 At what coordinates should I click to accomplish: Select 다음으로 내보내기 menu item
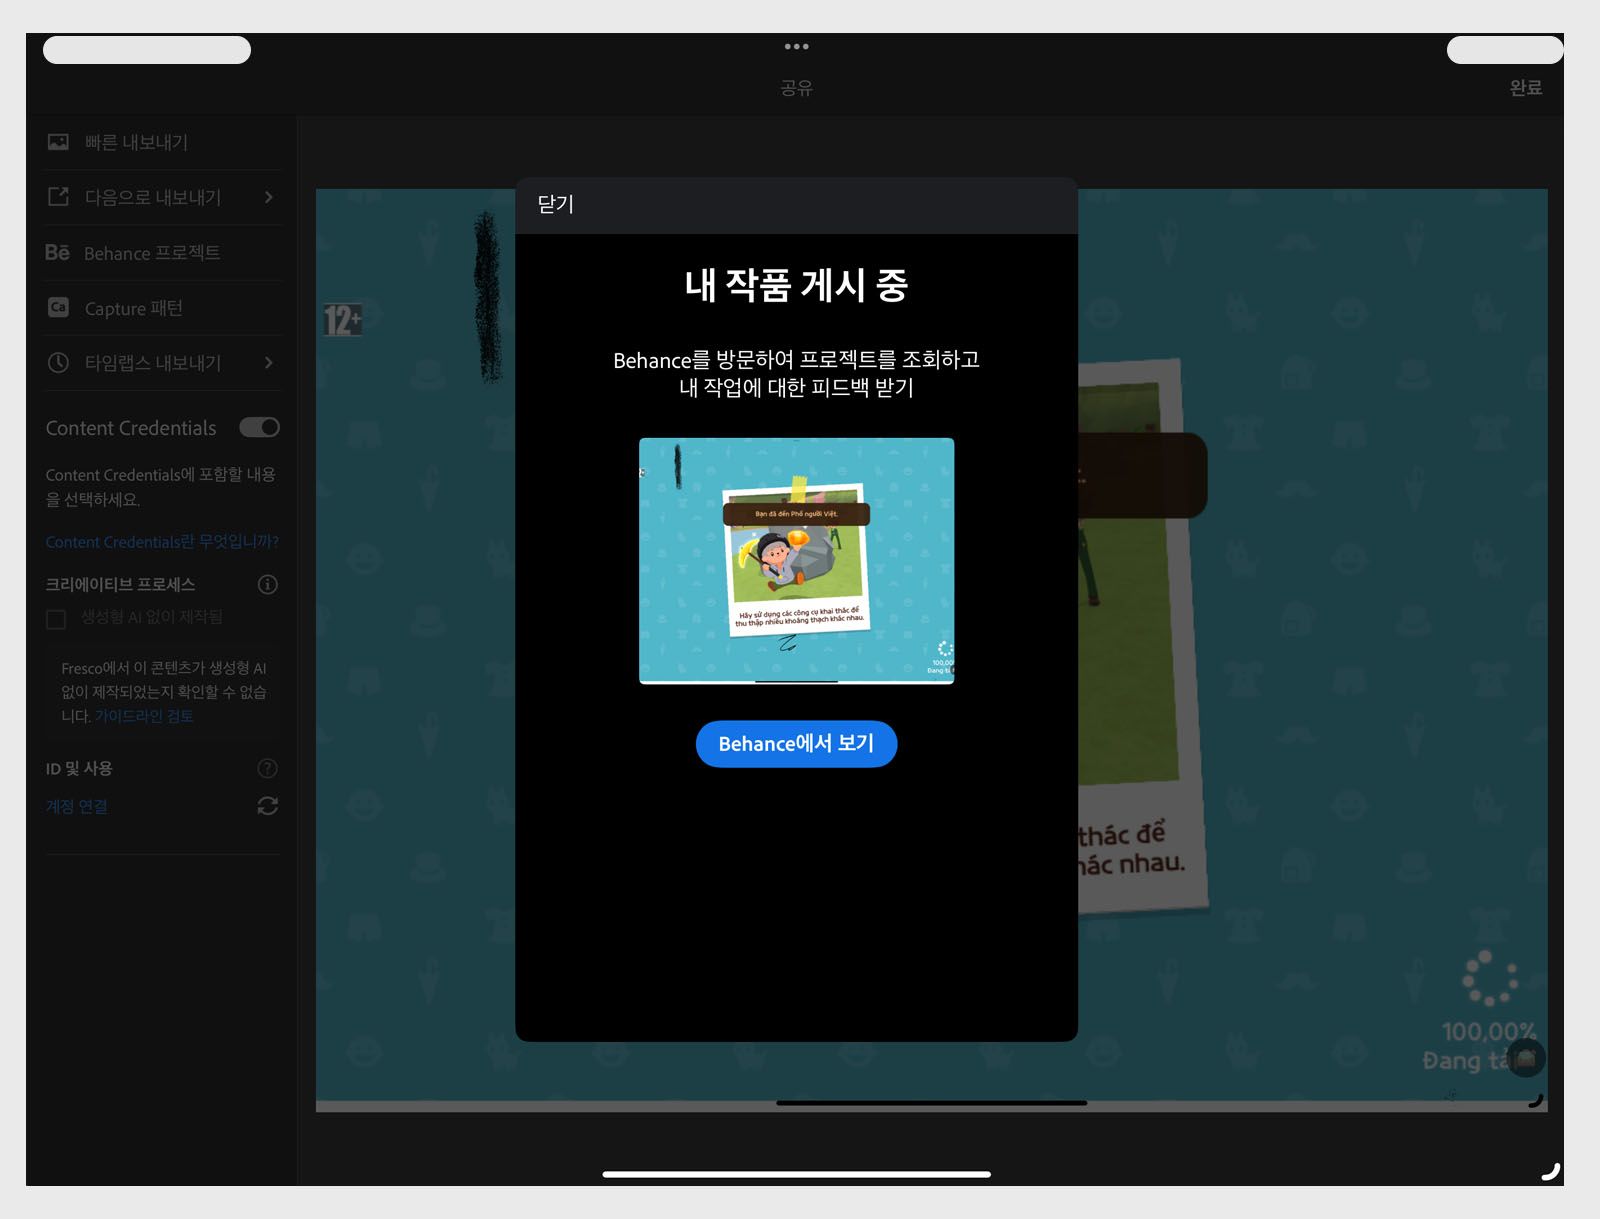point(164,197)
